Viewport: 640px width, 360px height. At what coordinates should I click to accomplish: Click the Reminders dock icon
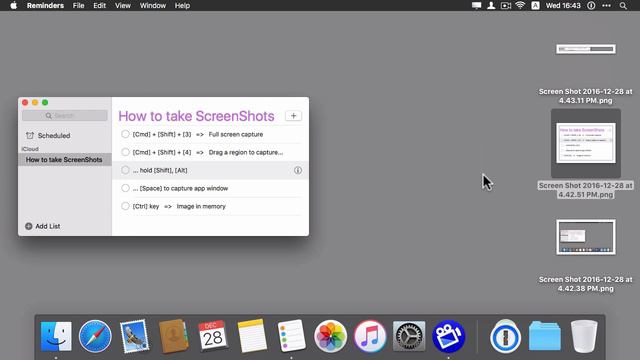coord(291,336)
